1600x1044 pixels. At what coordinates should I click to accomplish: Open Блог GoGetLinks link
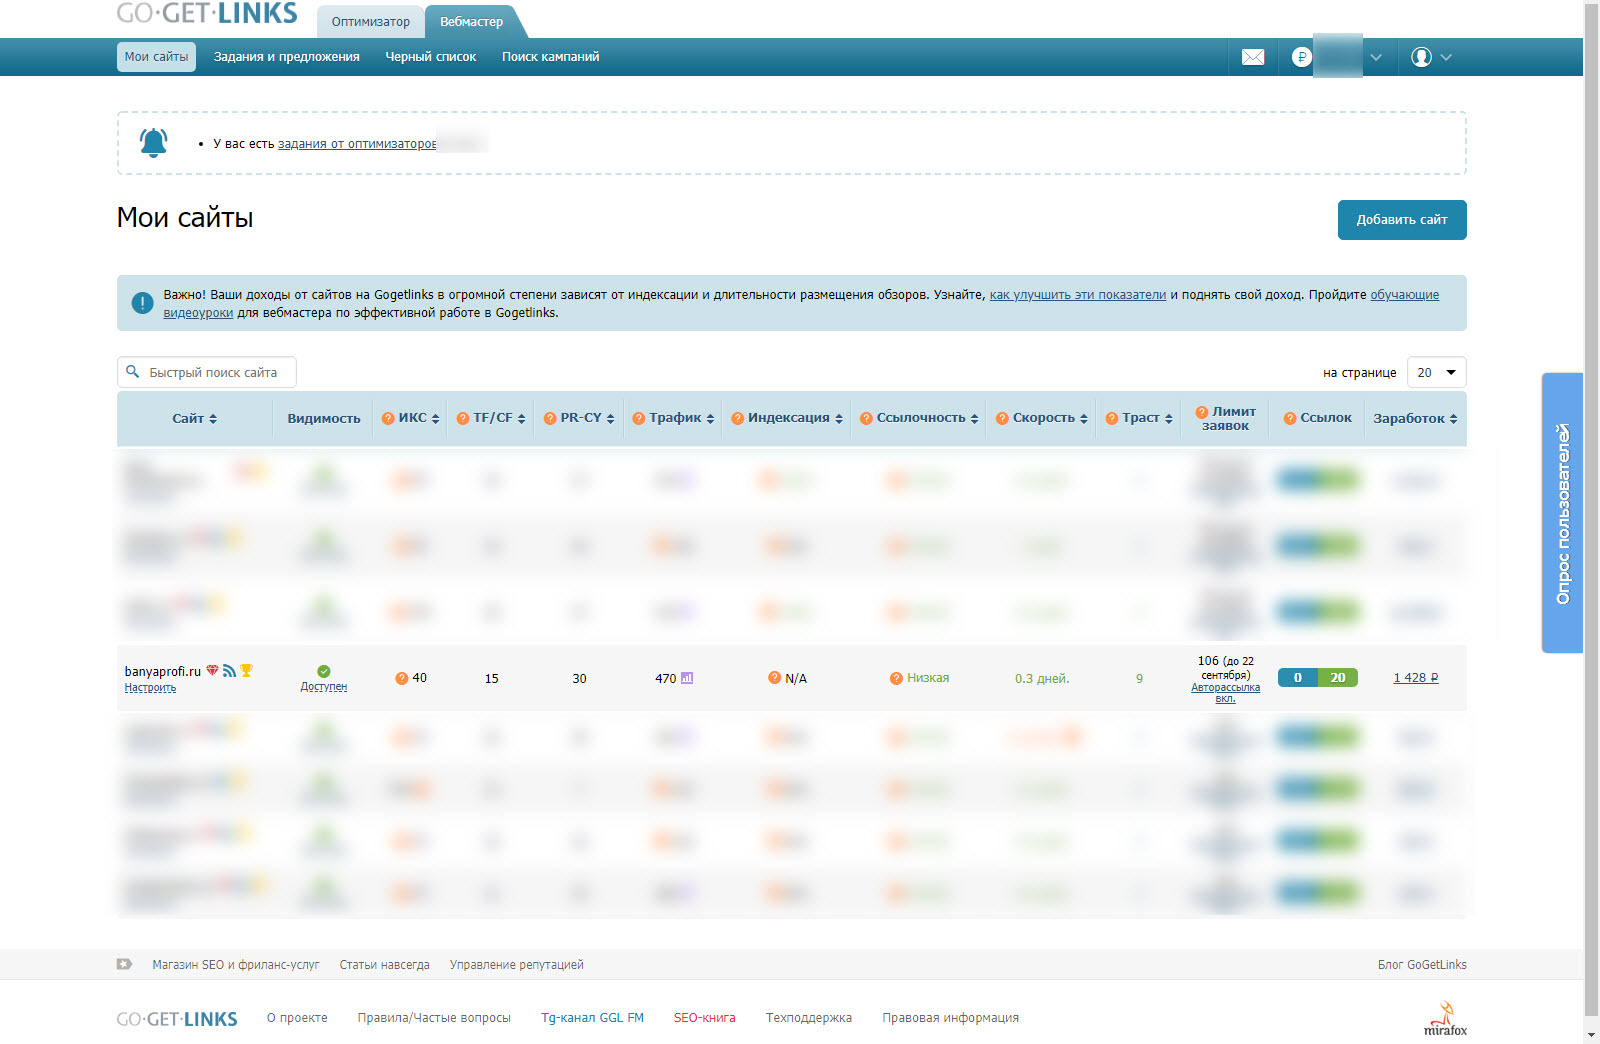[x=1422, y=965]
